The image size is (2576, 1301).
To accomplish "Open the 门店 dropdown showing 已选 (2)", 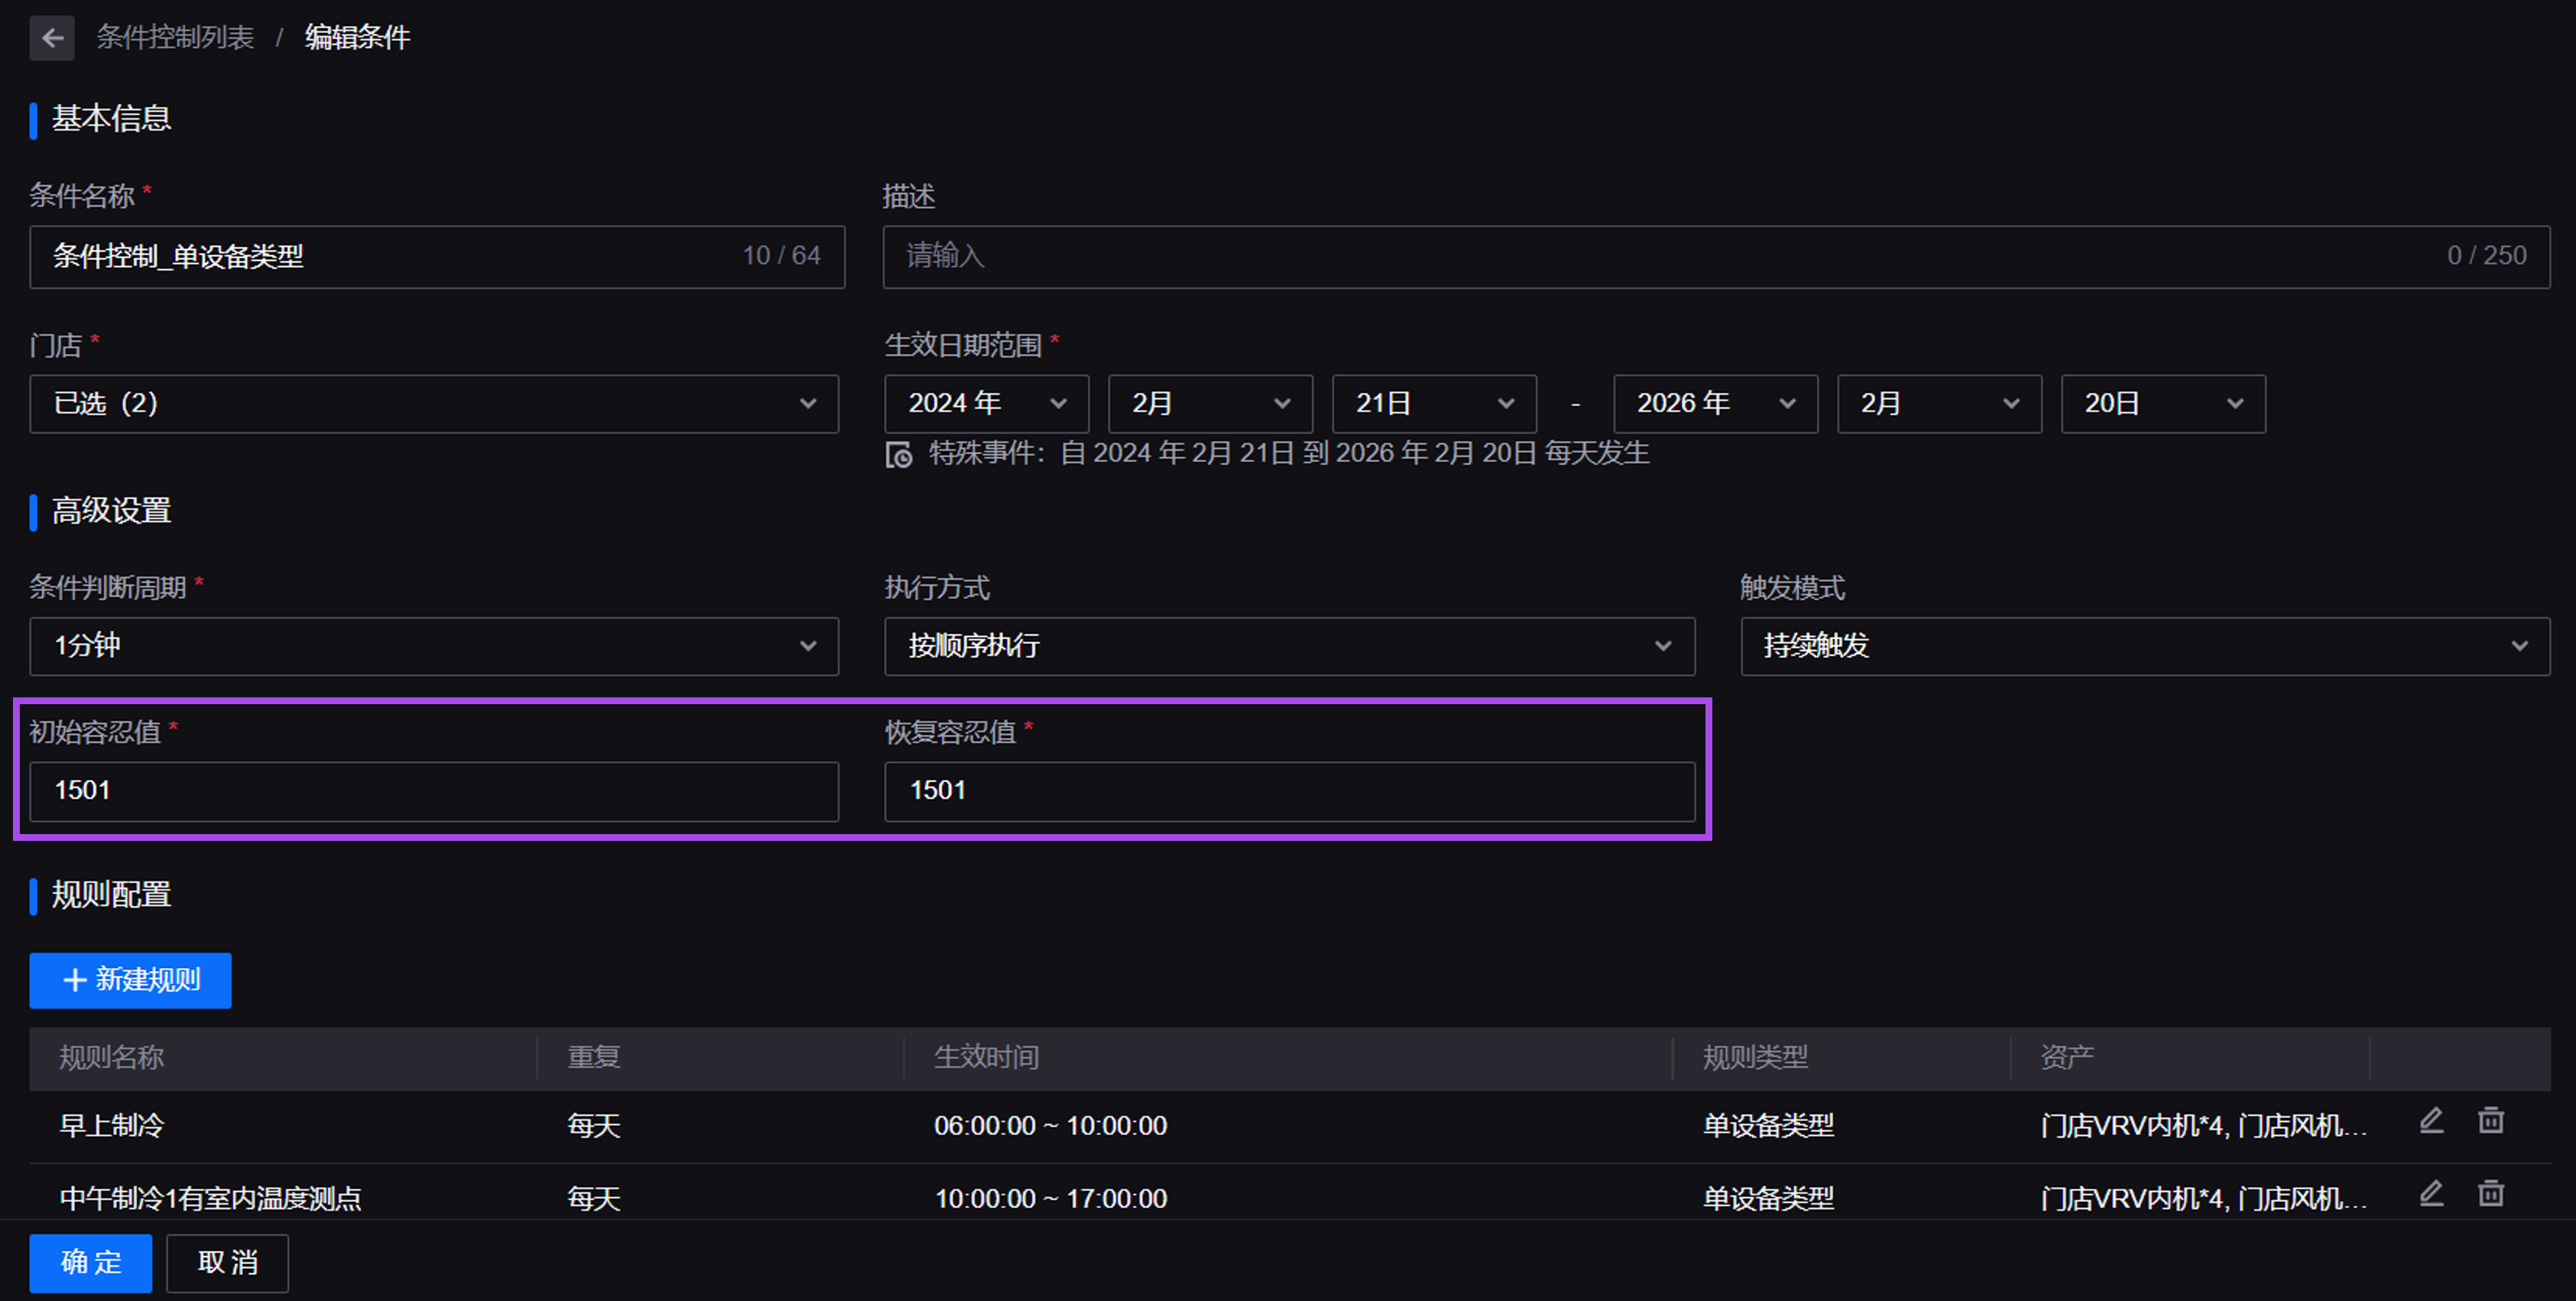I will pos(433,404).
